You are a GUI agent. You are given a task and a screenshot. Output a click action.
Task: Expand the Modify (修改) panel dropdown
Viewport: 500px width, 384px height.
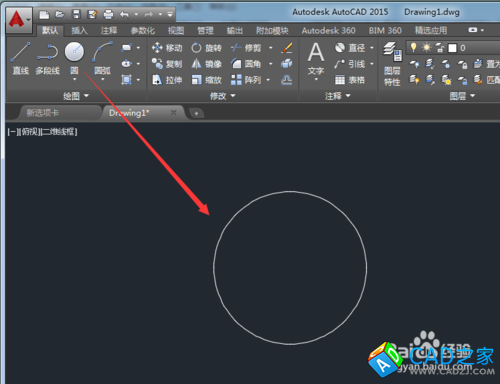tap(223, 96)
